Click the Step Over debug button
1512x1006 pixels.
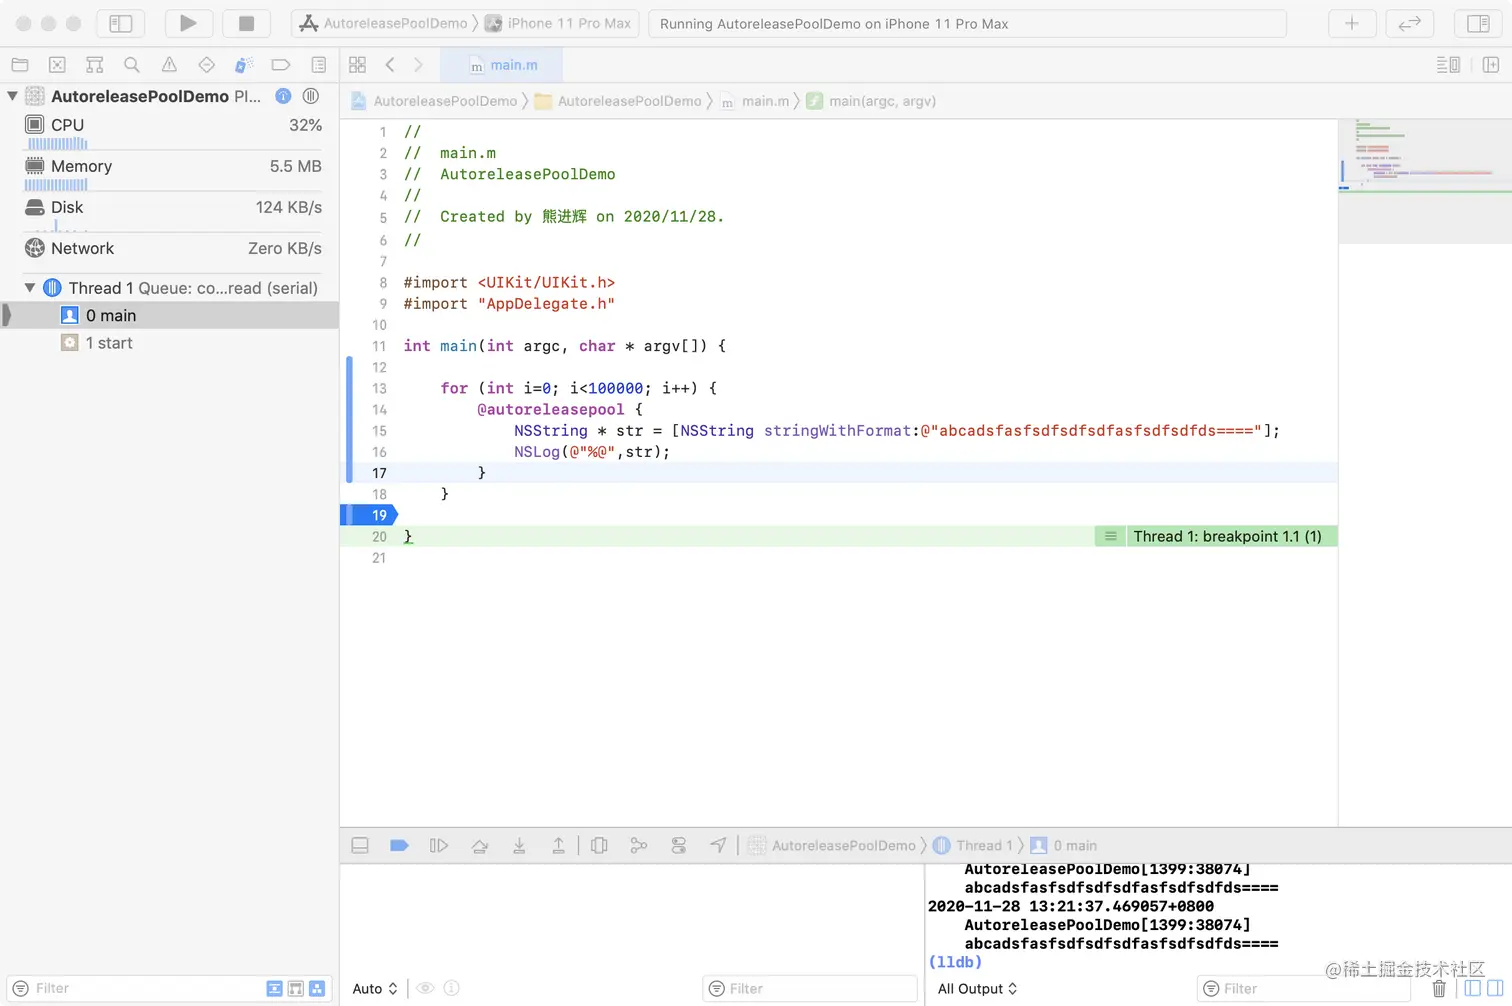[x=479, y=846]
